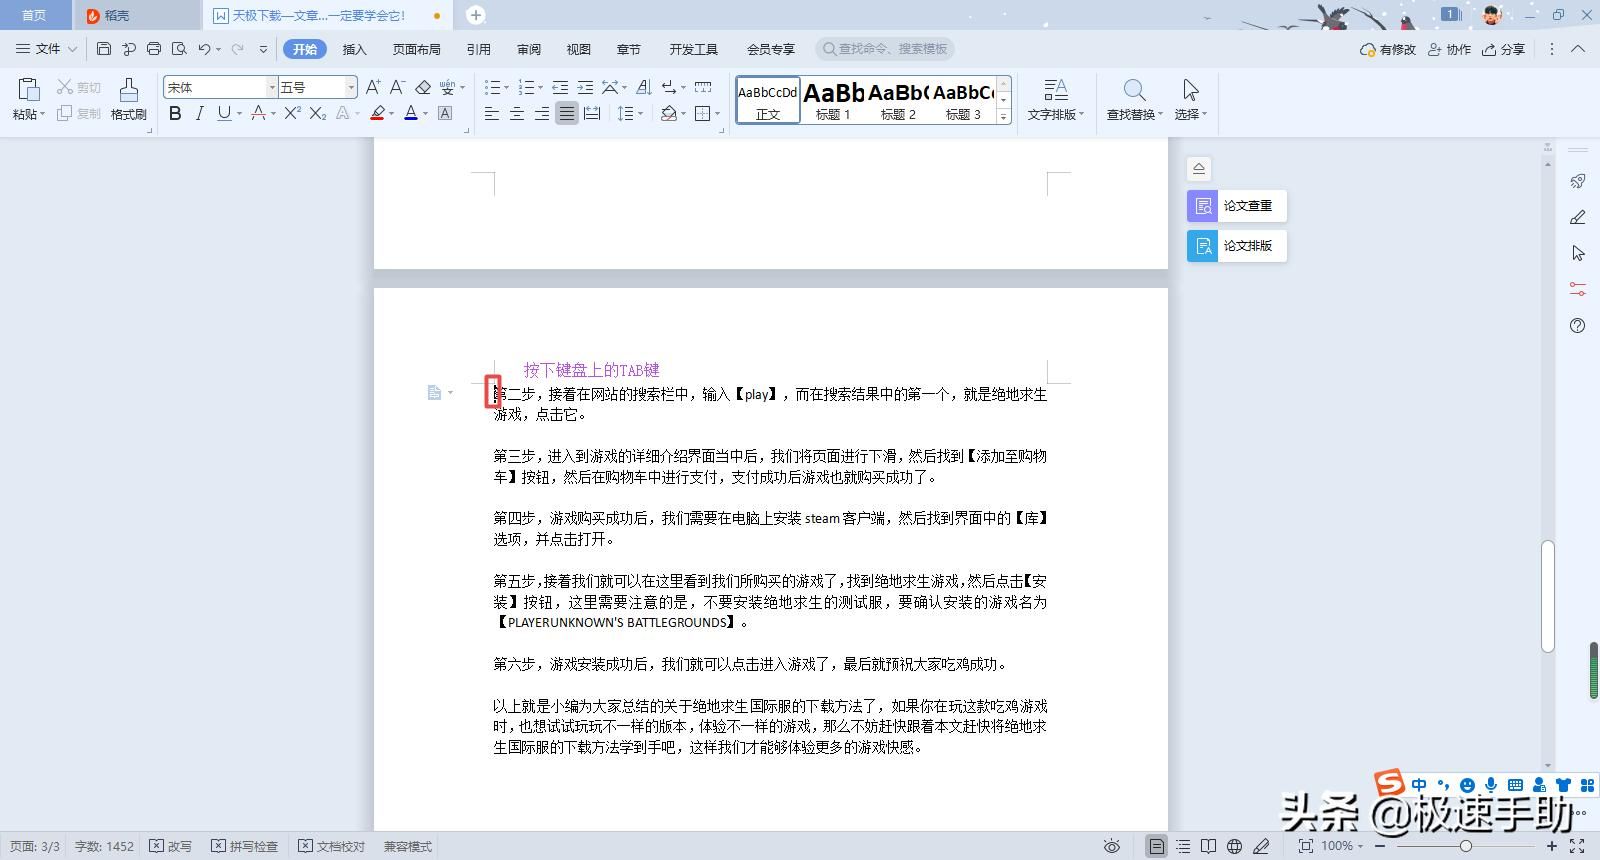Apply superscript with the X² icon
Image resolution: width=1600 pixels, height=860 pixels.
[292, 114]
